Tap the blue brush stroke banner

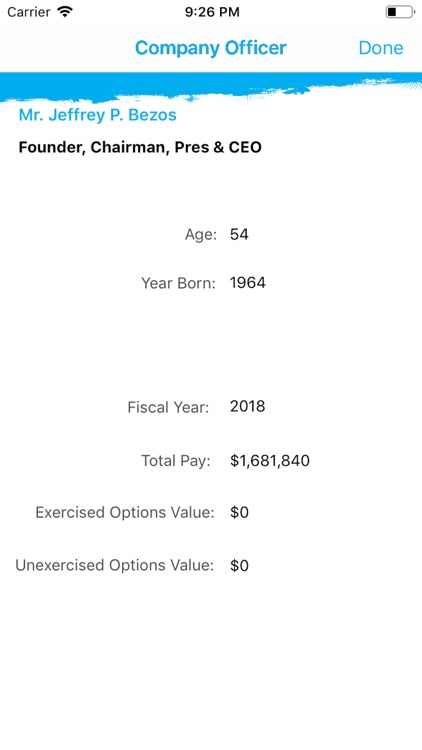211,87
